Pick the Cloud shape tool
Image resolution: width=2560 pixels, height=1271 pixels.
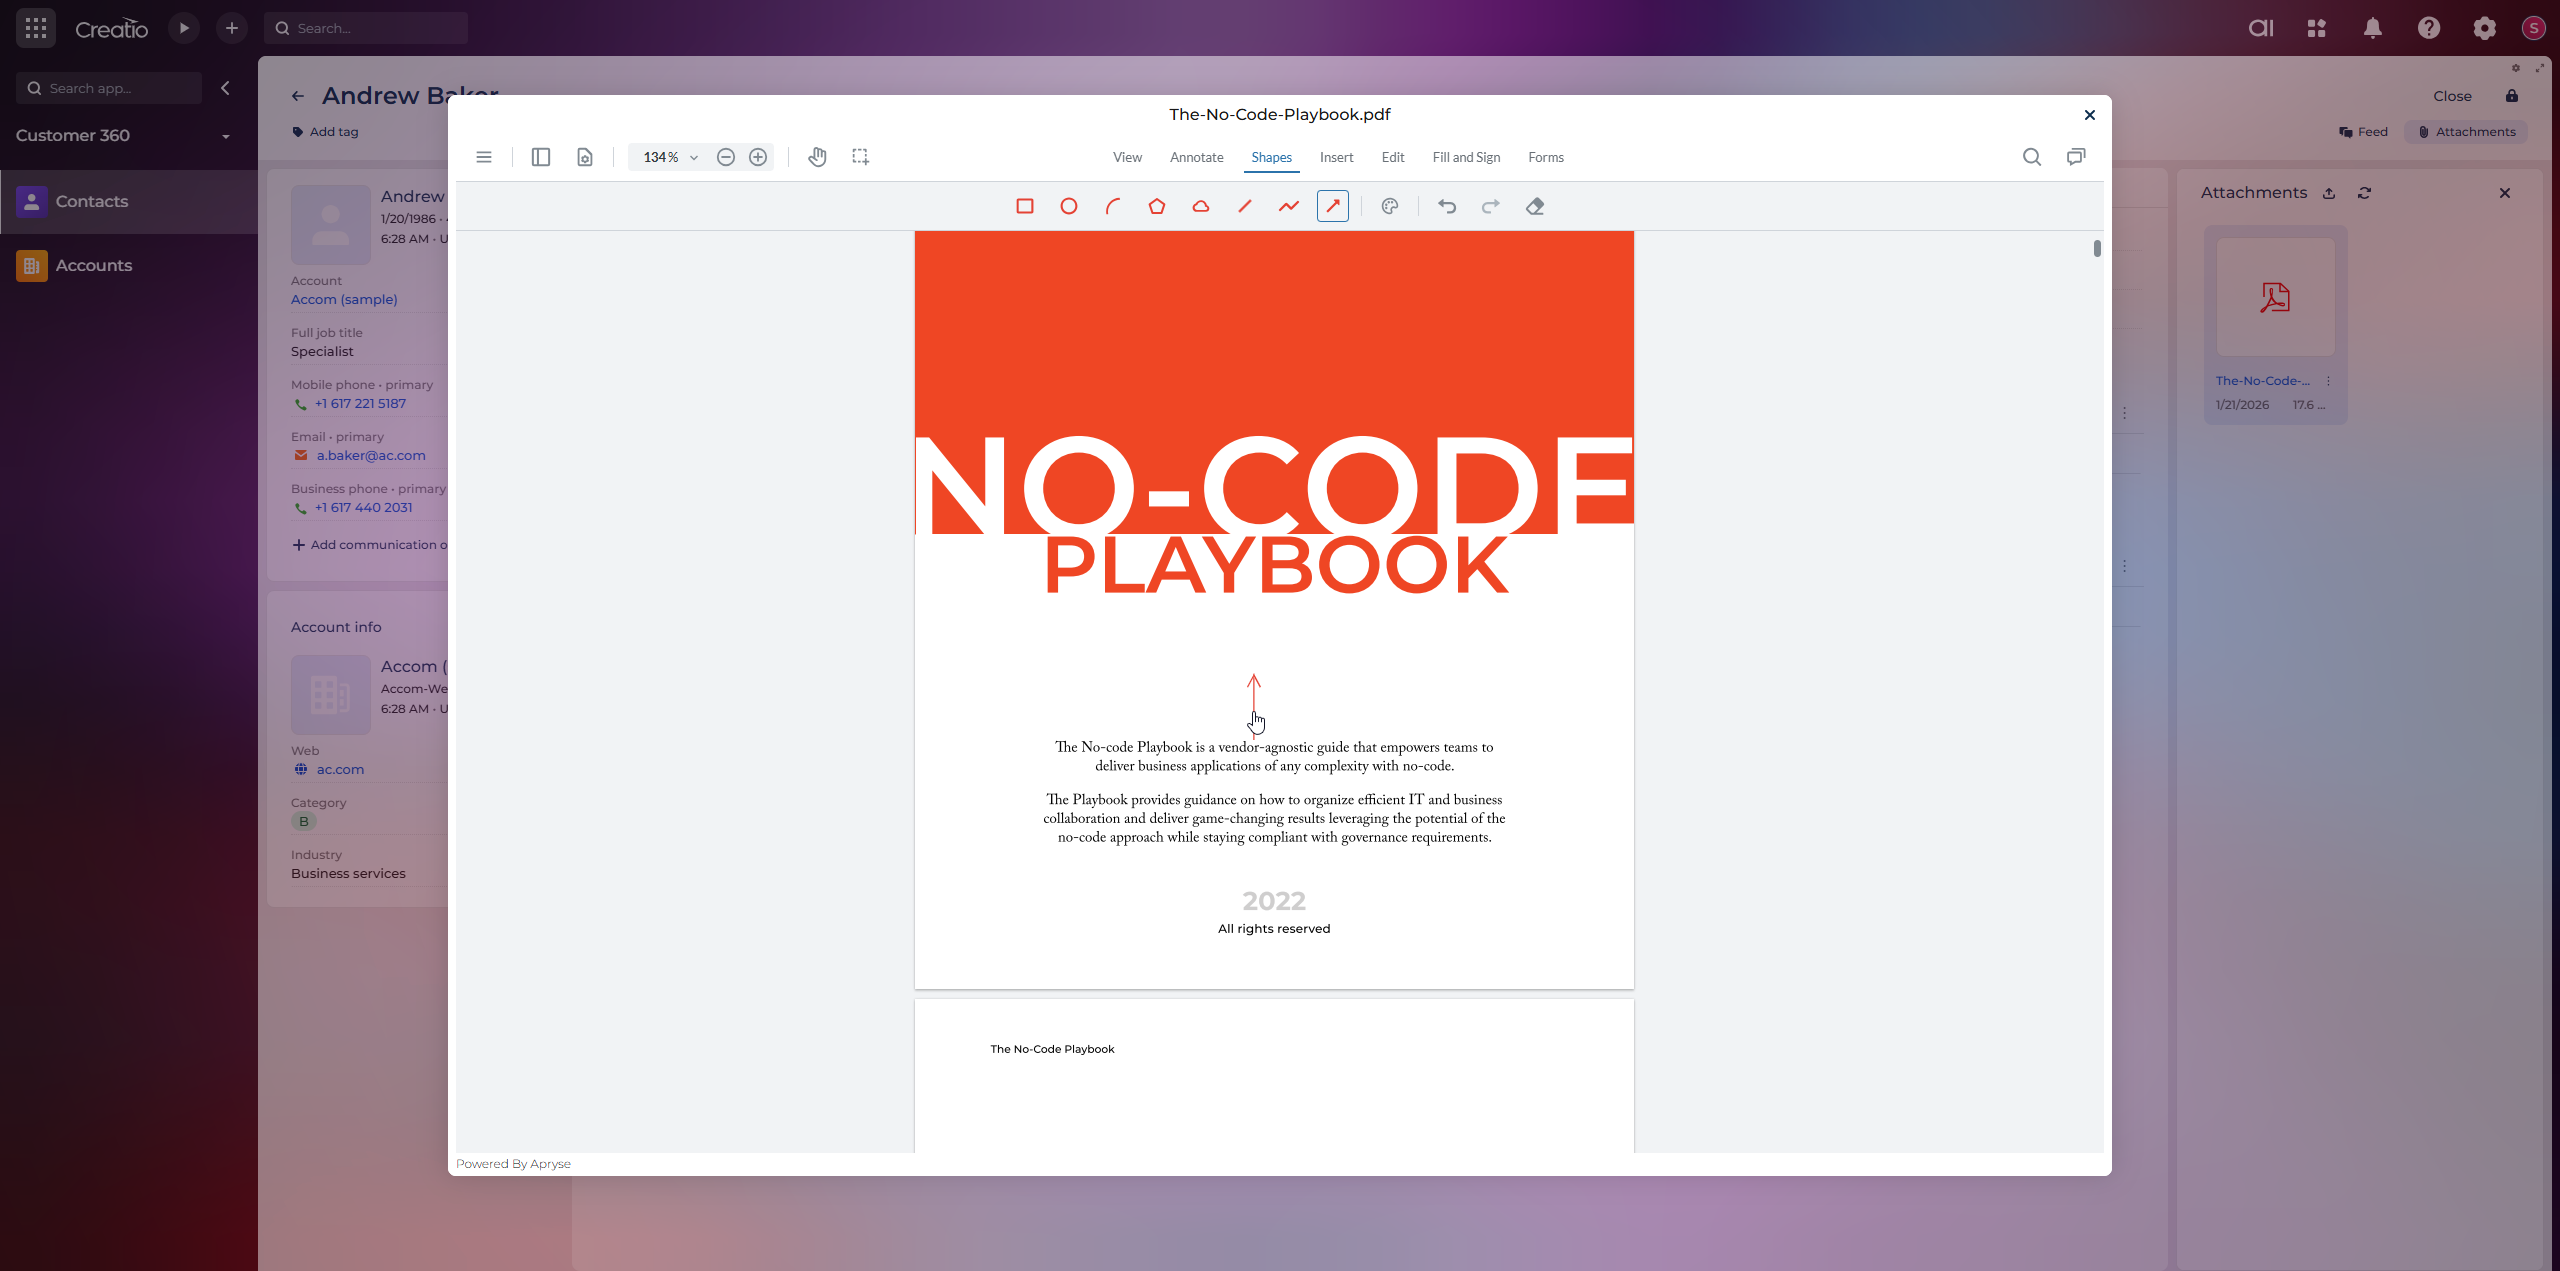(x=1200, y=206)
